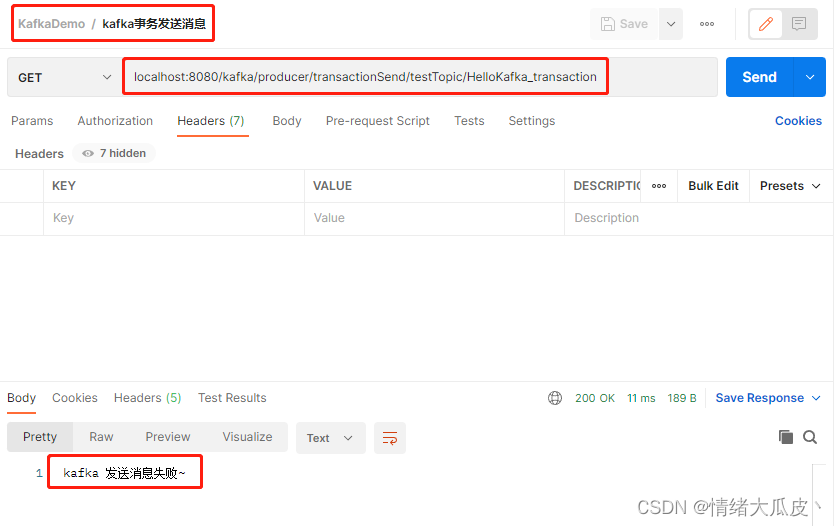Click the VALUE column header
Image resolution: width=836 pixels, height=526 pixels.
click(x=332, y=186)
